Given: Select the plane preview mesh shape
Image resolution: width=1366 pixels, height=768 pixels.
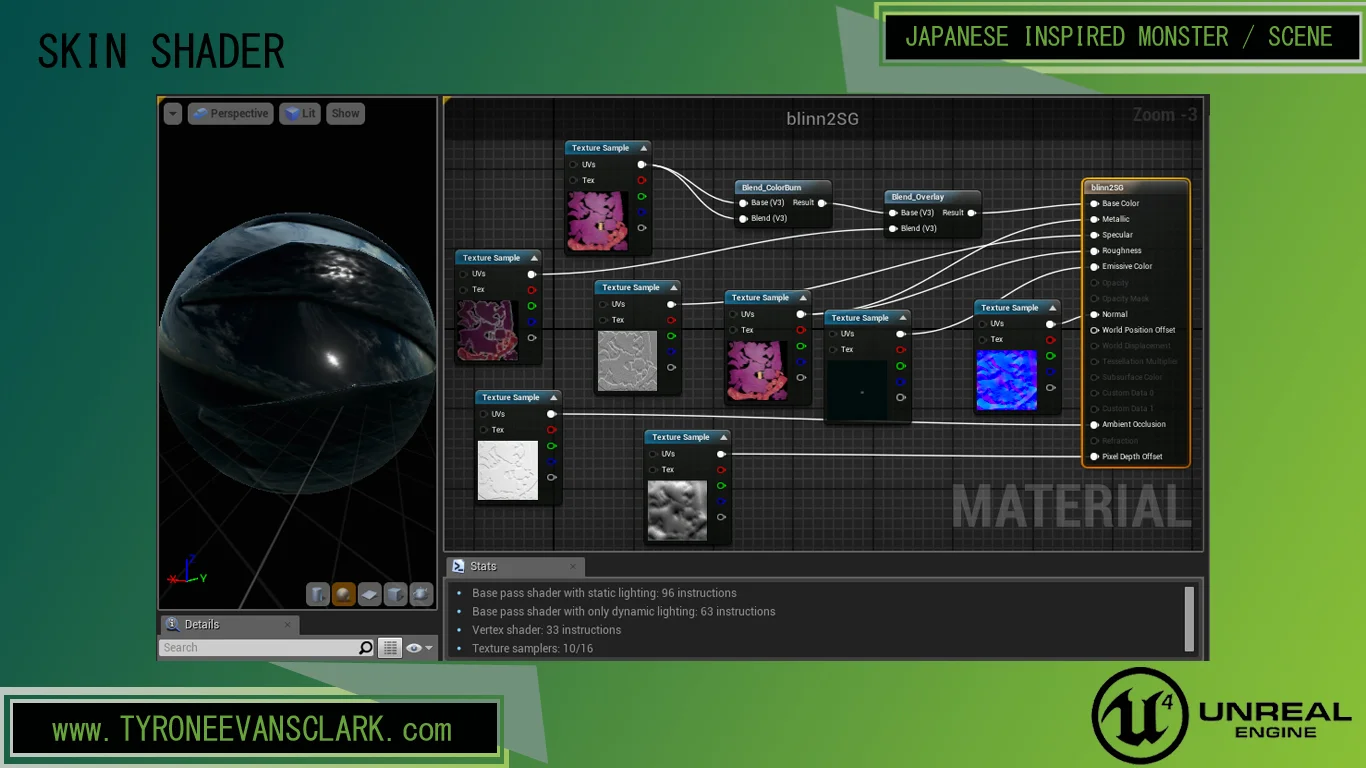Looking at the screenshot, I should [x=370, y=594].
